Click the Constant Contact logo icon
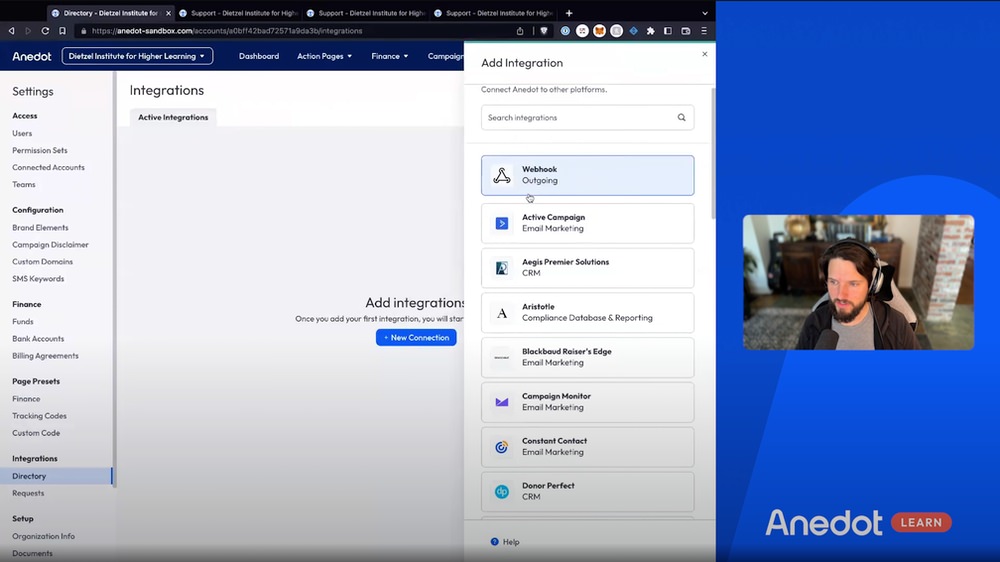 coord(502,447)
